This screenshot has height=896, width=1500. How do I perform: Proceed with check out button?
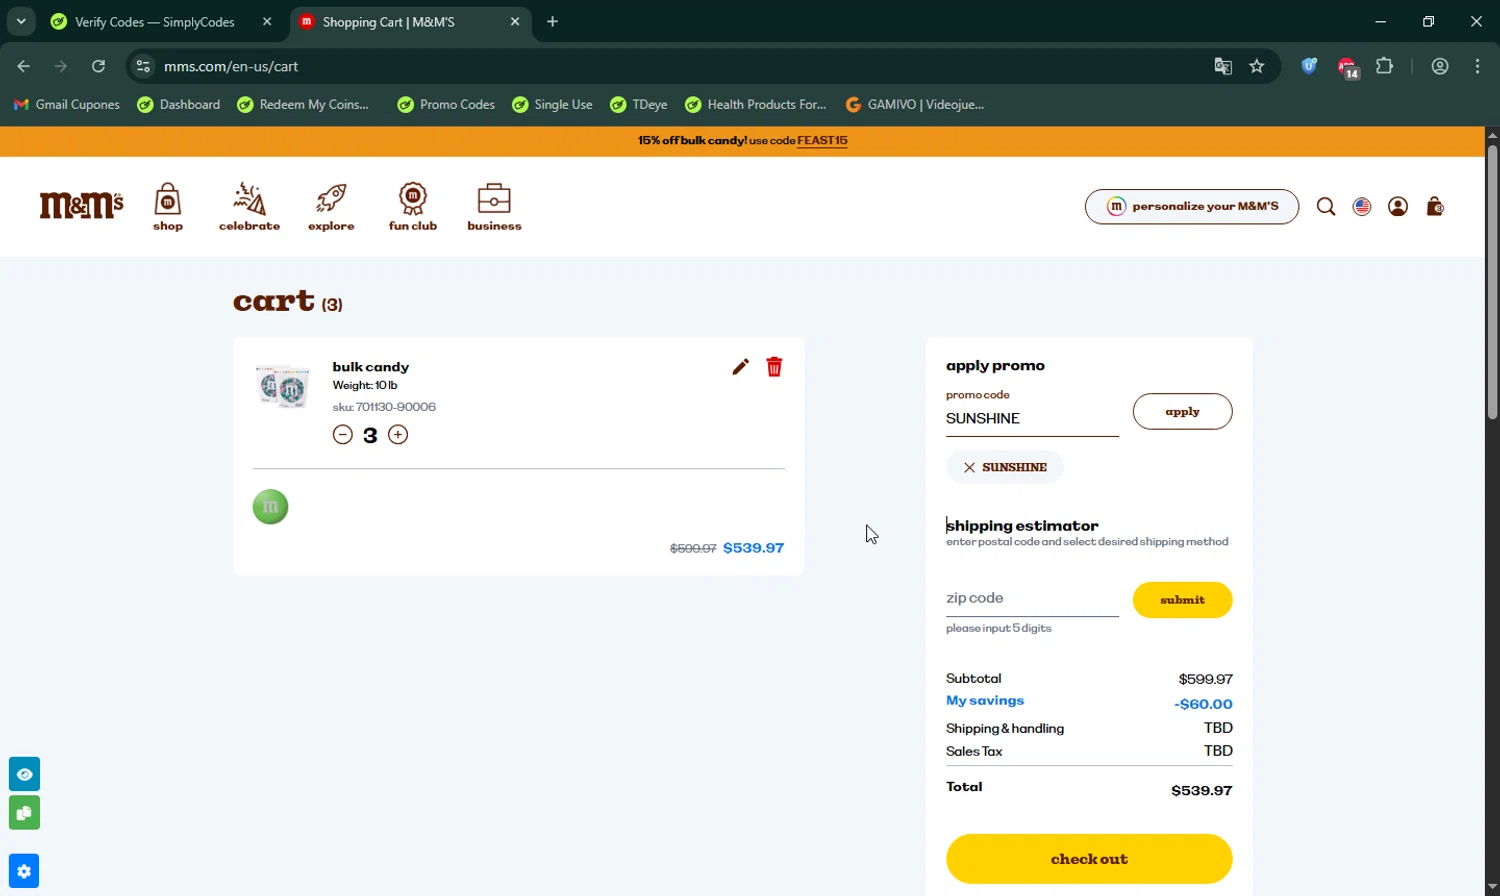click(x=1089, y=859)
